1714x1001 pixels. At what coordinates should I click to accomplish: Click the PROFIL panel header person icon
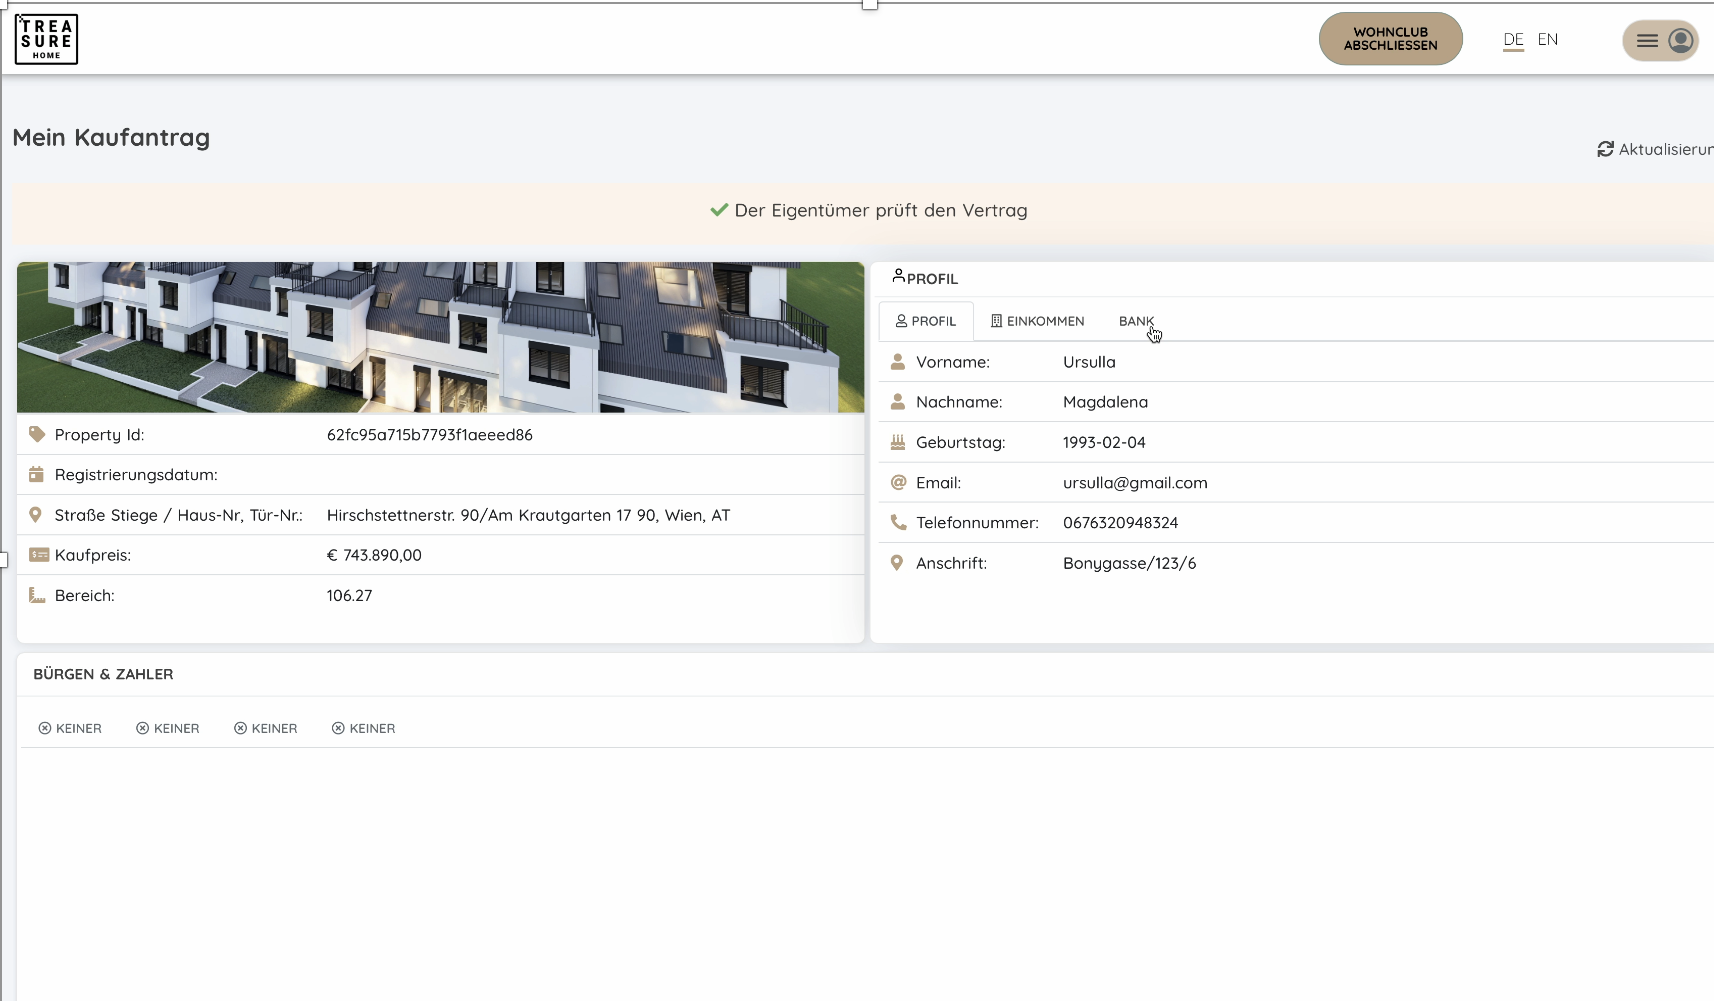point(898,275)
